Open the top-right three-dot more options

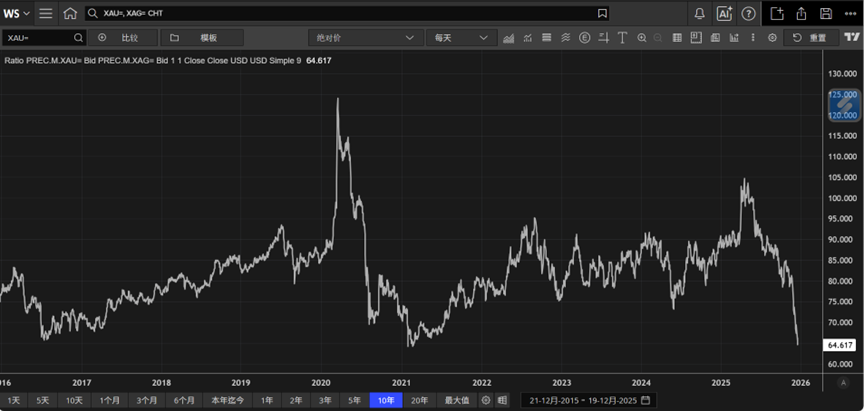pos(850,13)
